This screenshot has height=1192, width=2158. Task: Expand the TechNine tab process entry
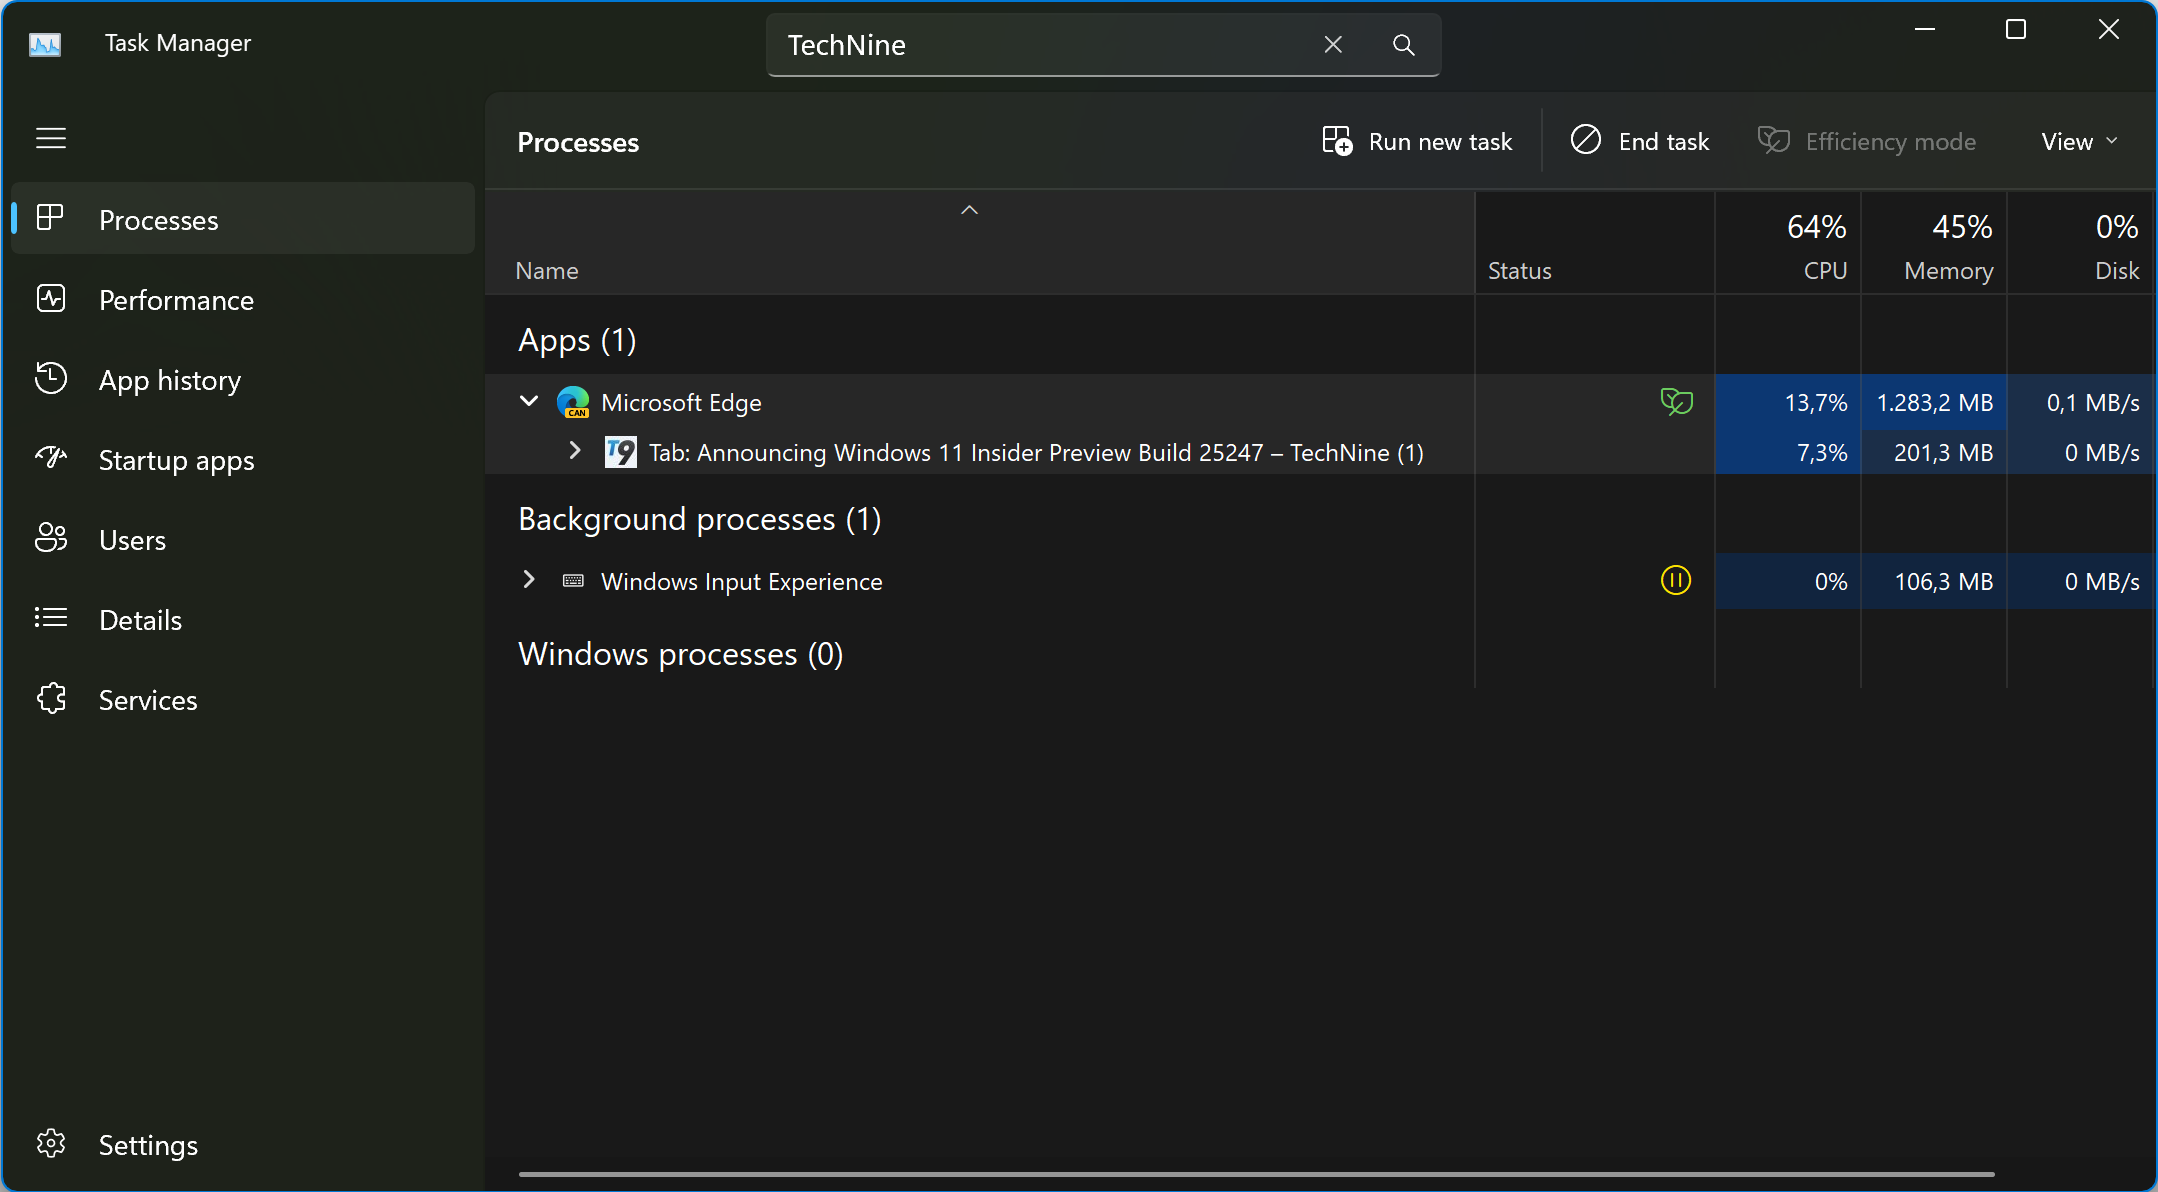(x=575, y=451)
